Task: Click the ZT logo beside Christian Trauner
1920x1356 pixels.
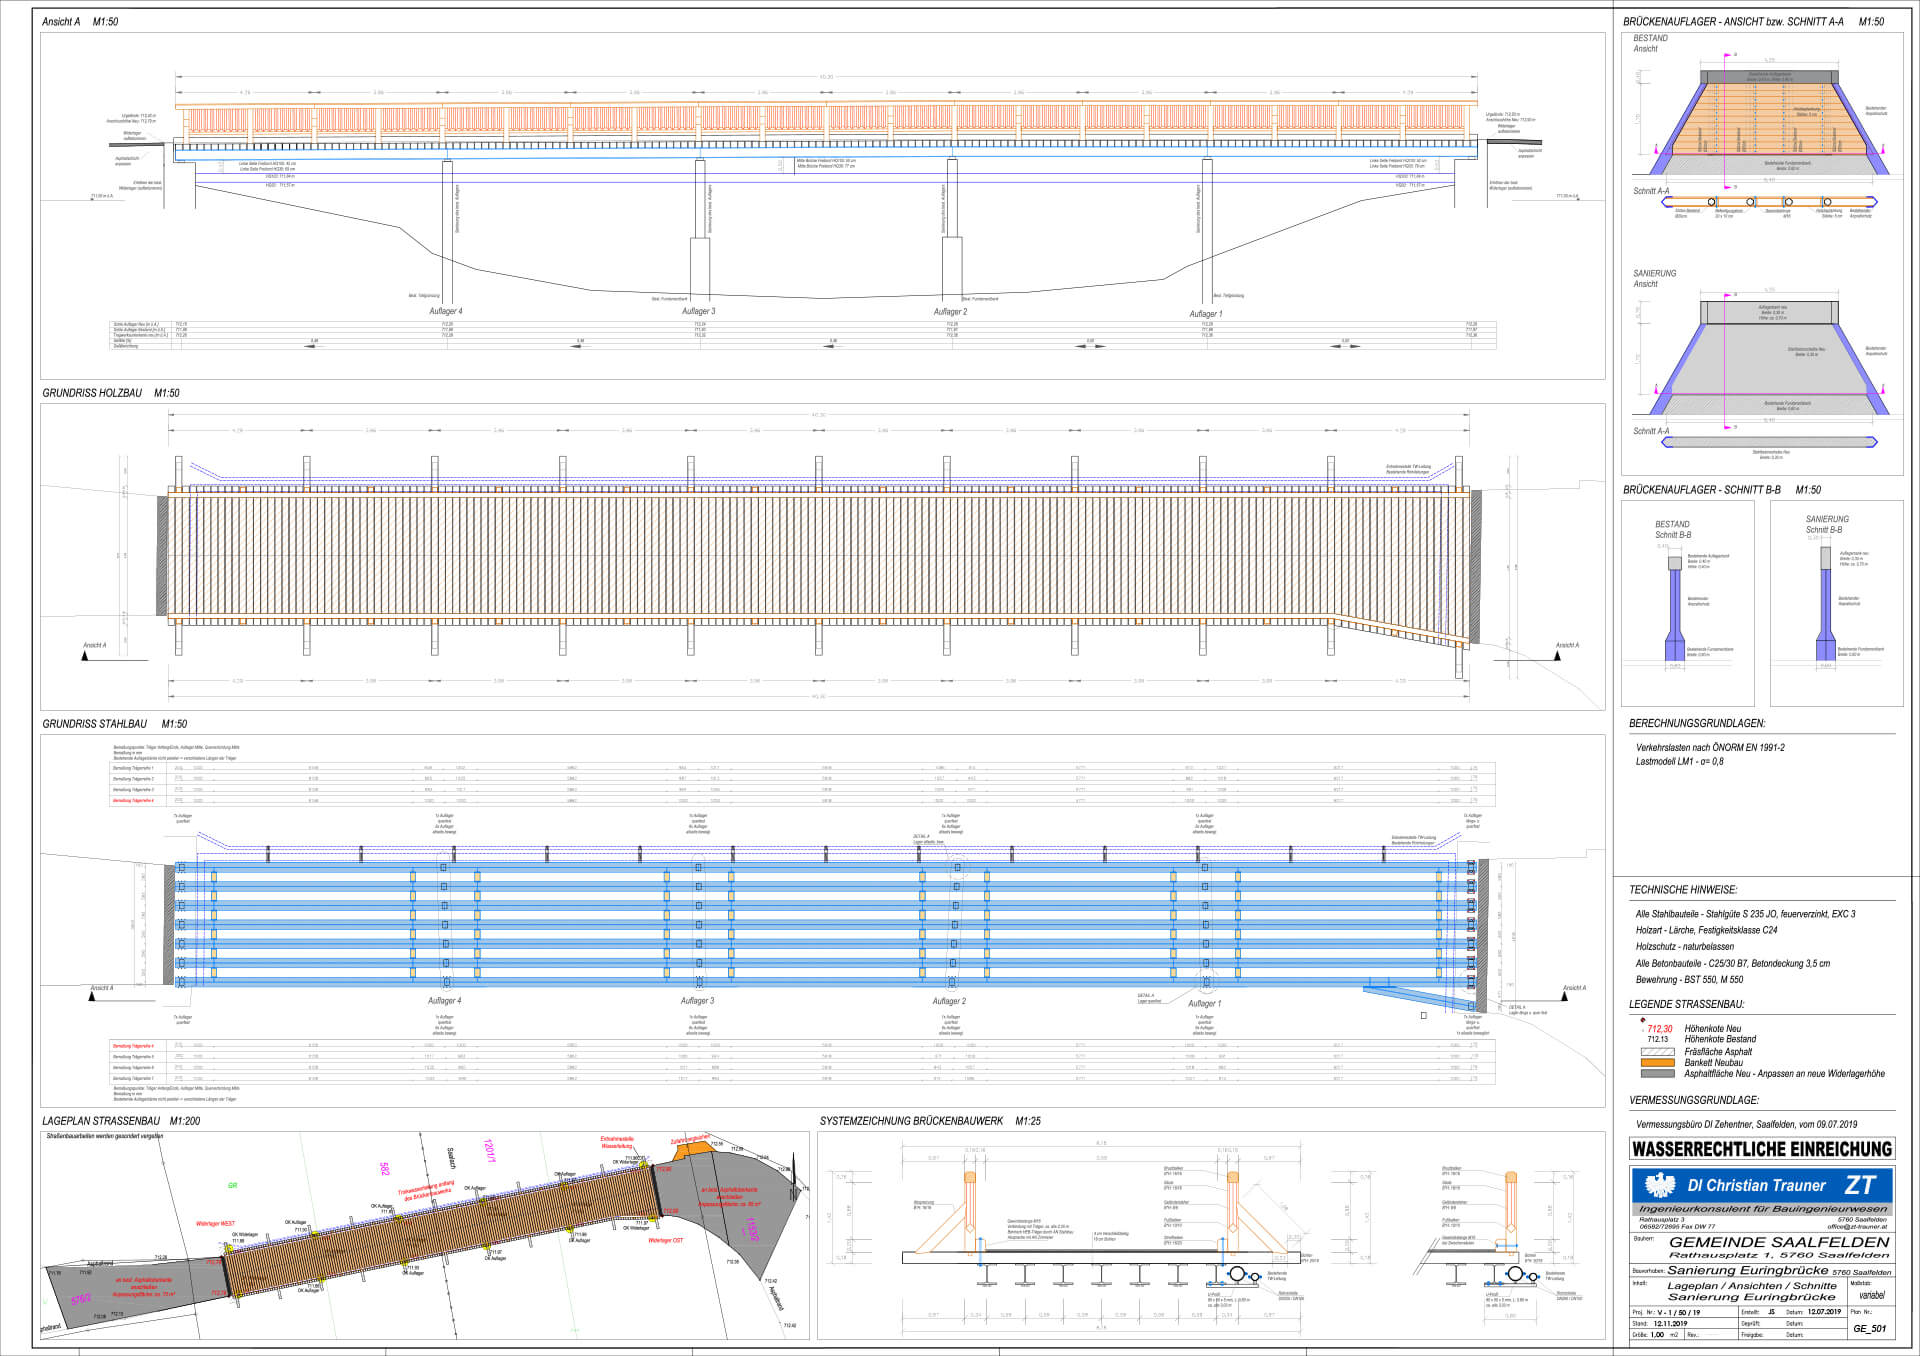Action: (x=1859, y=1185)
